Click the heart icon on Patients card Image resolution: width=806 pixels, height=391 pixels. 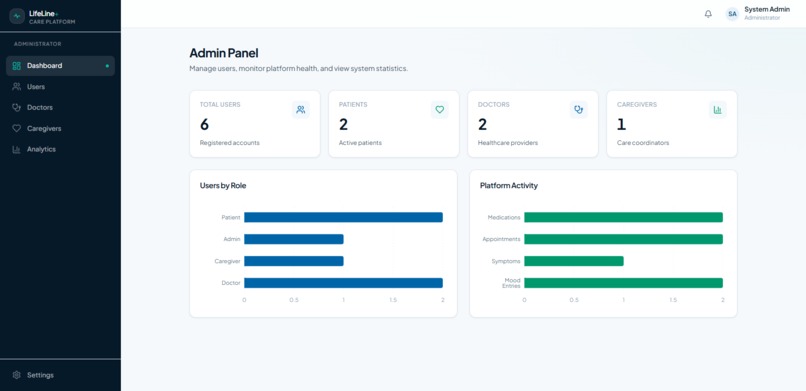click(439, 109)
